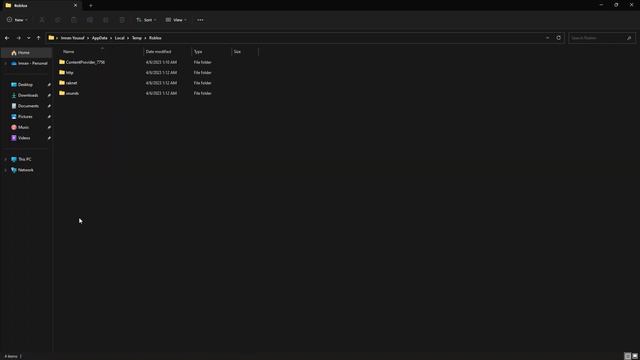The image size is (640, 360).
Task: Go up one folder level
Action: click(38, 38)
